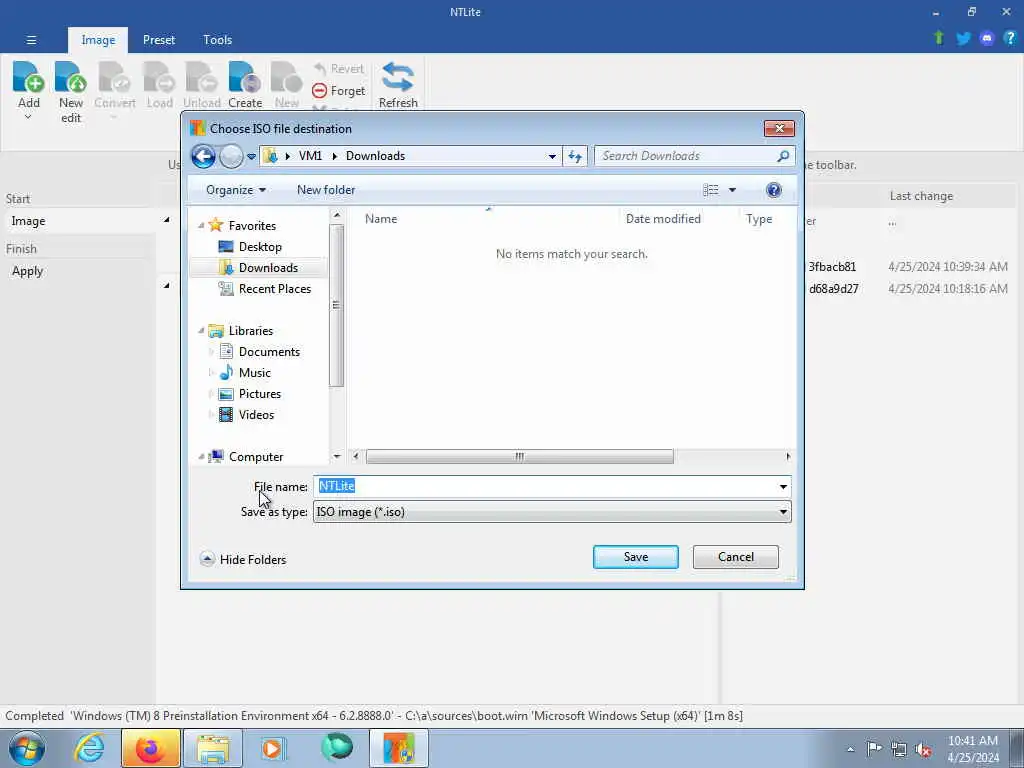
Task: Click the Windows Start button
Action: 27,748
